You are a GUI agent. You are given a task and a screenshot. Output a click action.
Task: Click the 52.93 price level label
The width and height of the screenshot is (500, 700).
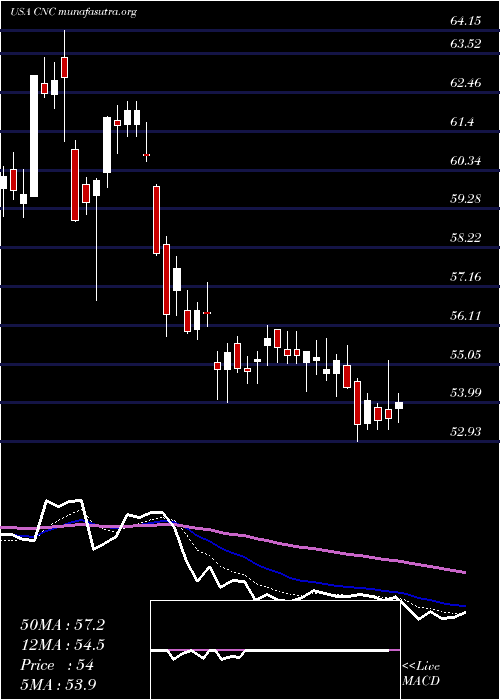466,432
